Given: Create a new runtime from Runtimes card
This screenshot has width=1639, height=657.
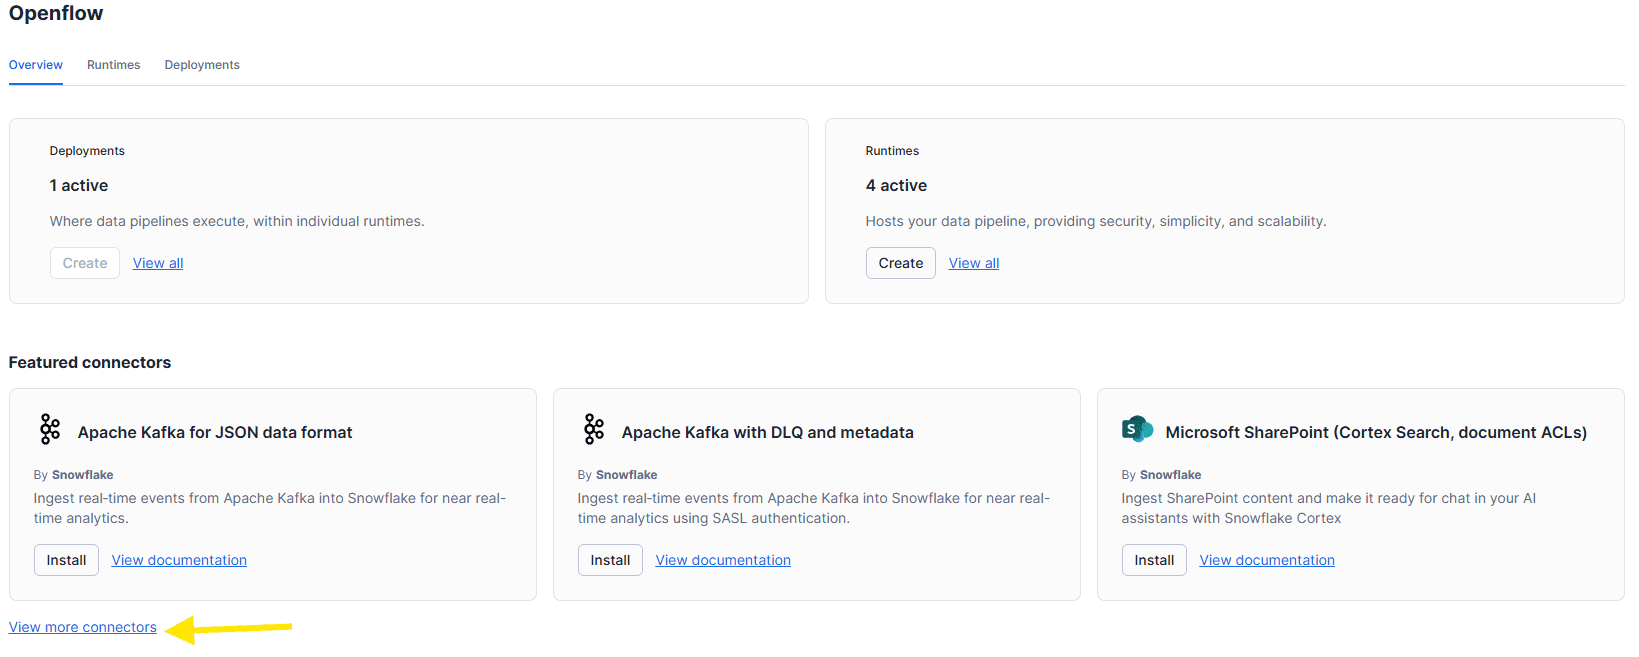Looking at the screenshot, I should (x=900, y=263).
